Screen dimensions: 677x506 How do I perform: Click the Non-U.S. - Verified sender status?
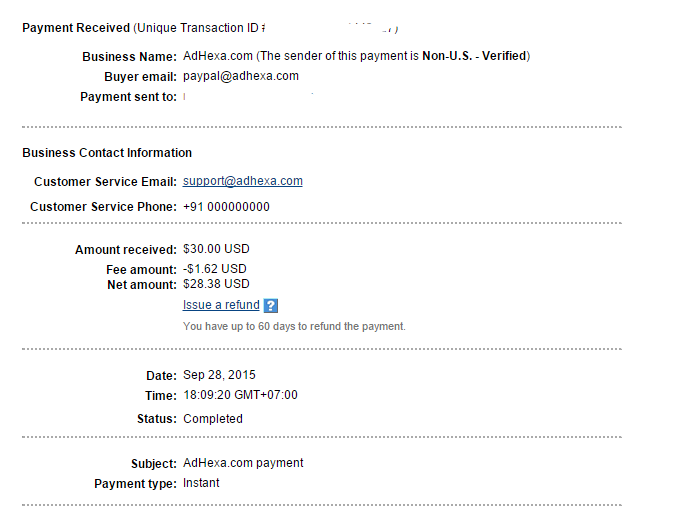click(x=474, y=56)
